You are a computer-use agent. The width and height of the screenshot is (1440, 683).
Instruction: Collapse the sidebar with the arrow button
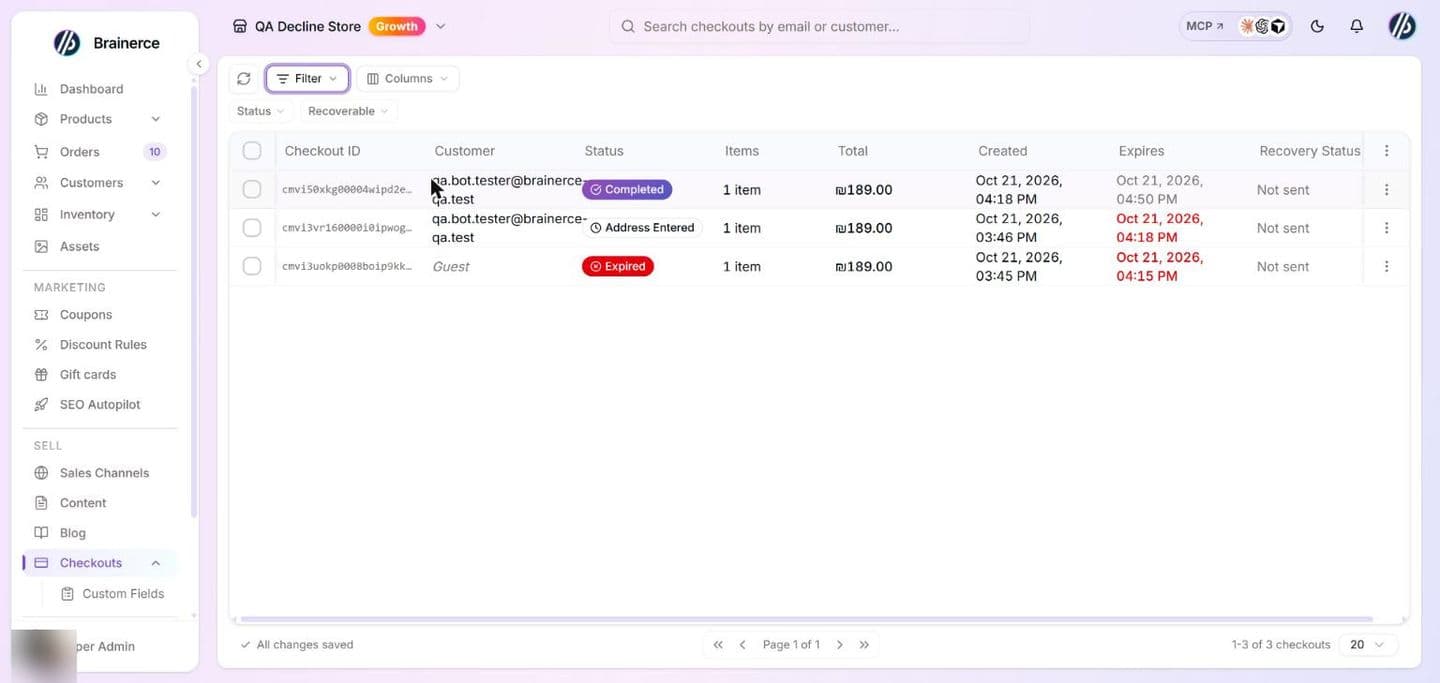pos(198,64)
